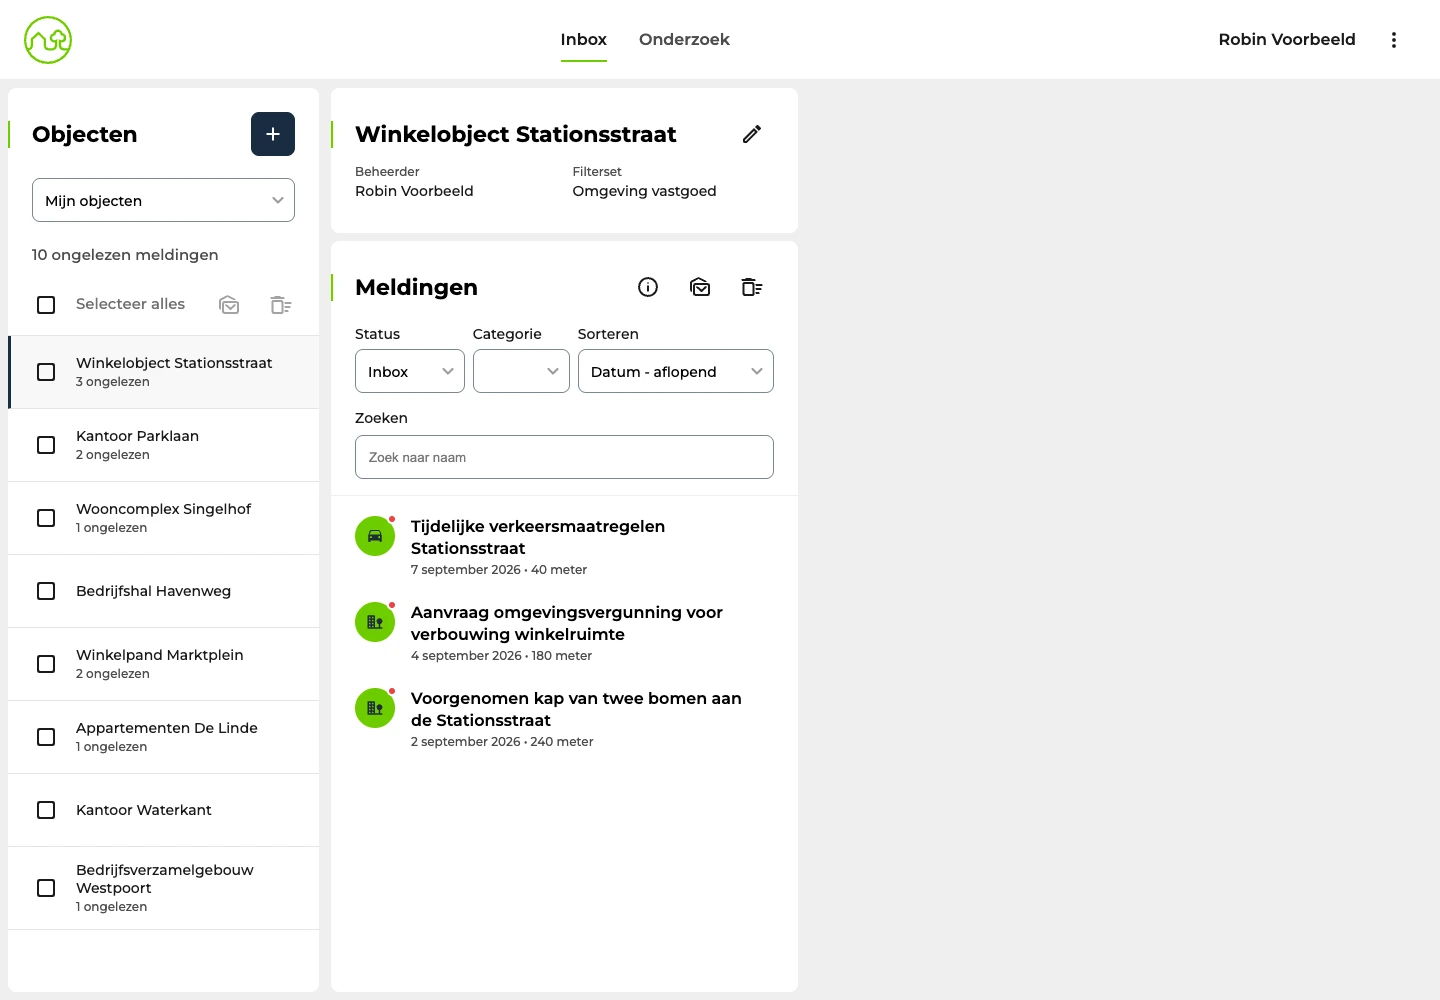Screen dimensions: 1440x1000
Task: Check the Winkelobject Stationsstraat checkbox
Action: (46, 372)
